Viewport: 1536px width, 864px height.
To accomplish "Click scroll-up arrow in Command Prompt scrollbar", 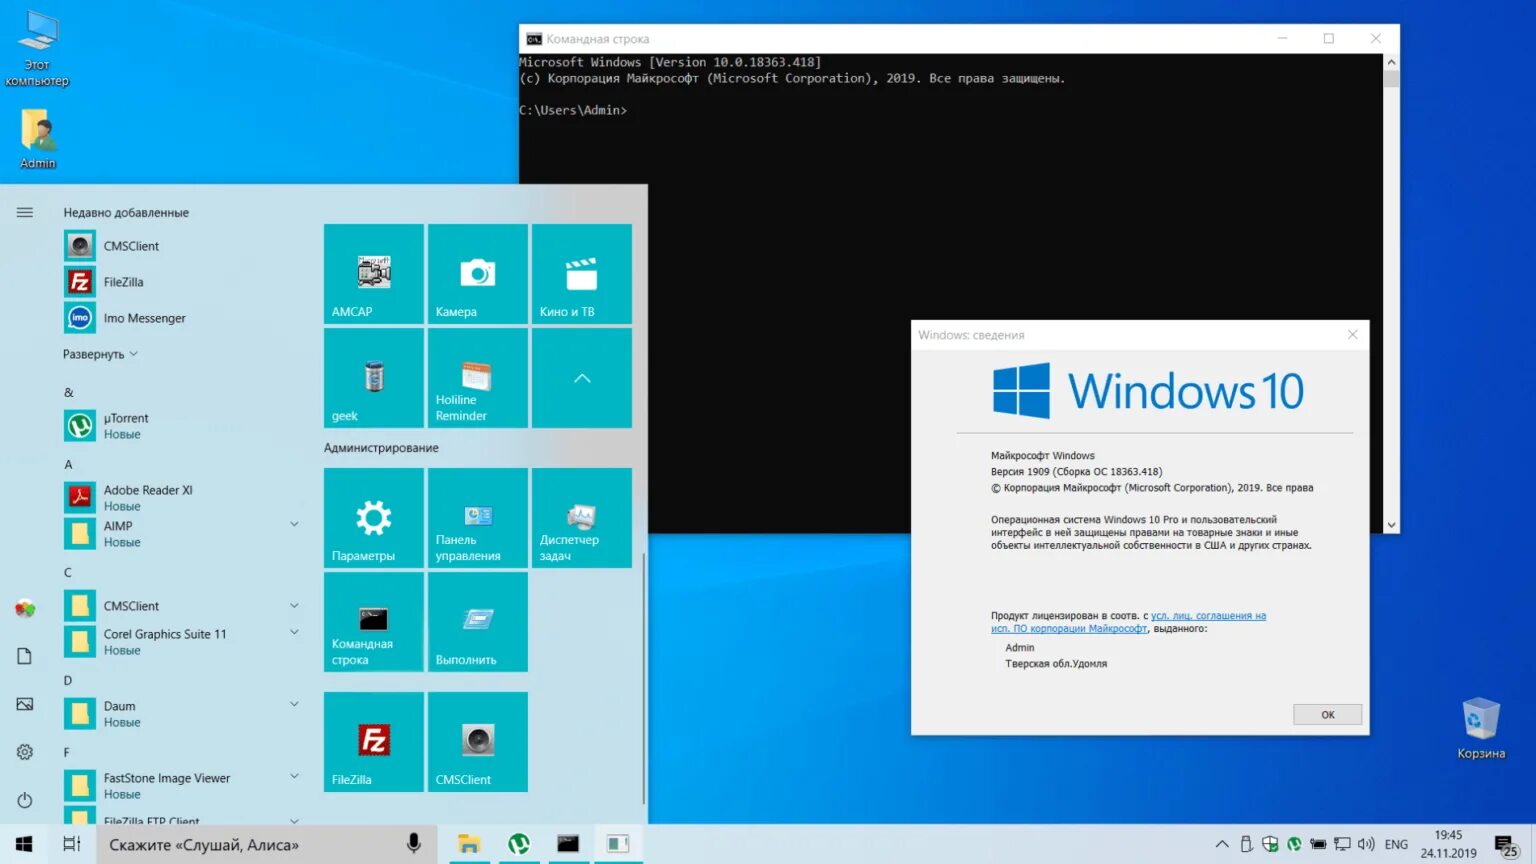I will point(1391,62).
